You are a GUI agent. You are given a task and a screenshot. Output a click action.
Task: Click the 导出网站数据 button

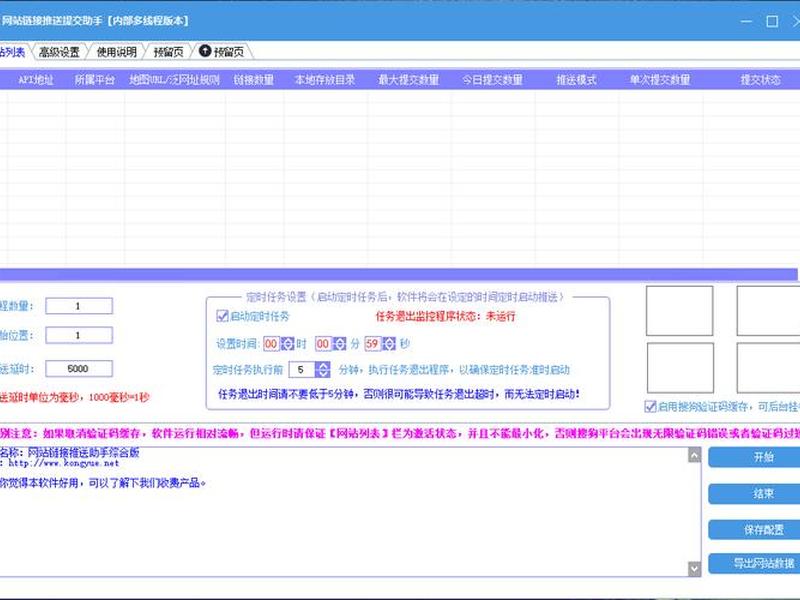point(755,563)
